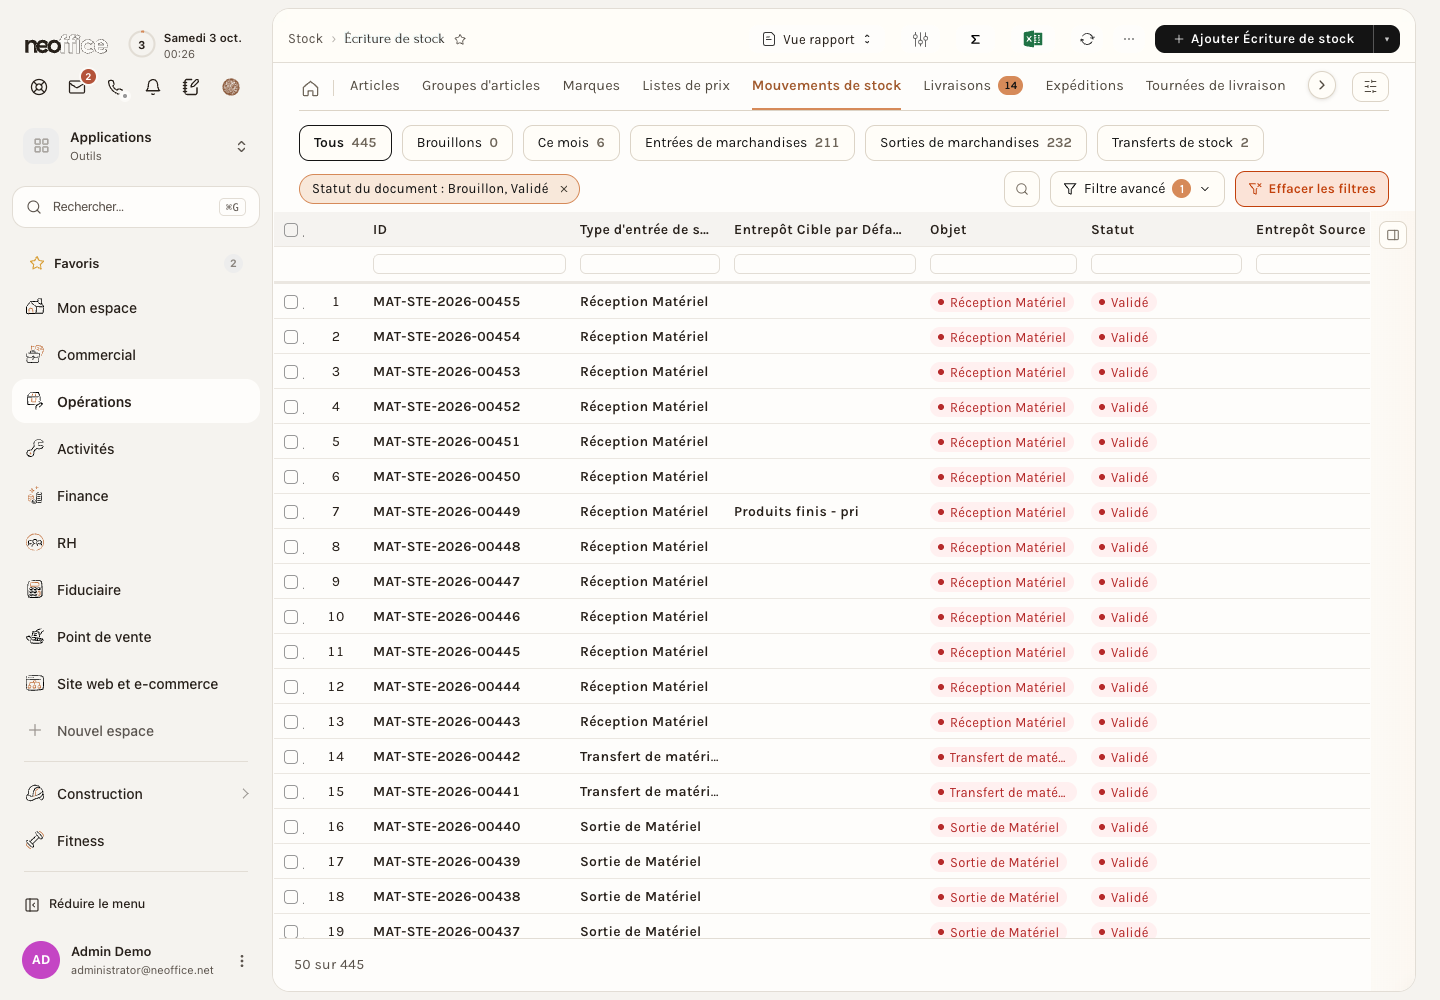Open the Finance workspace in sidebar
1440x1000 pixels.
click(136, 496)
